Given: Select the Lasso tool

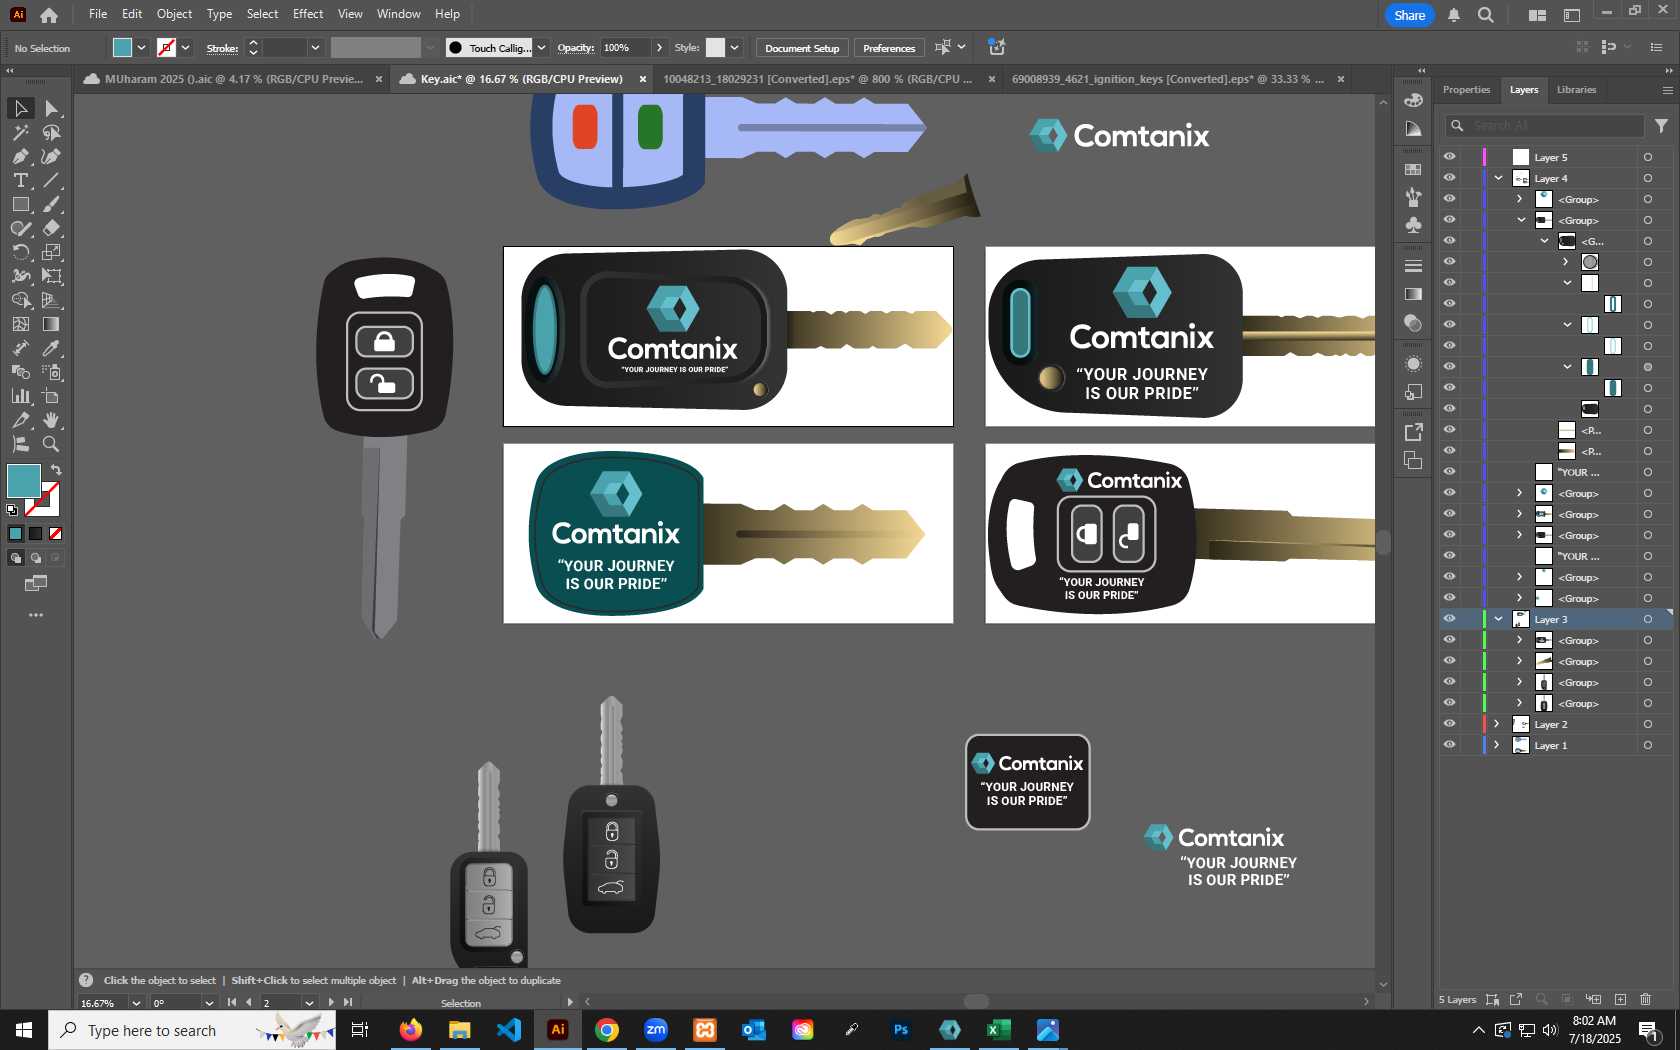Looking at the screenshot, I should pos(51,132).
